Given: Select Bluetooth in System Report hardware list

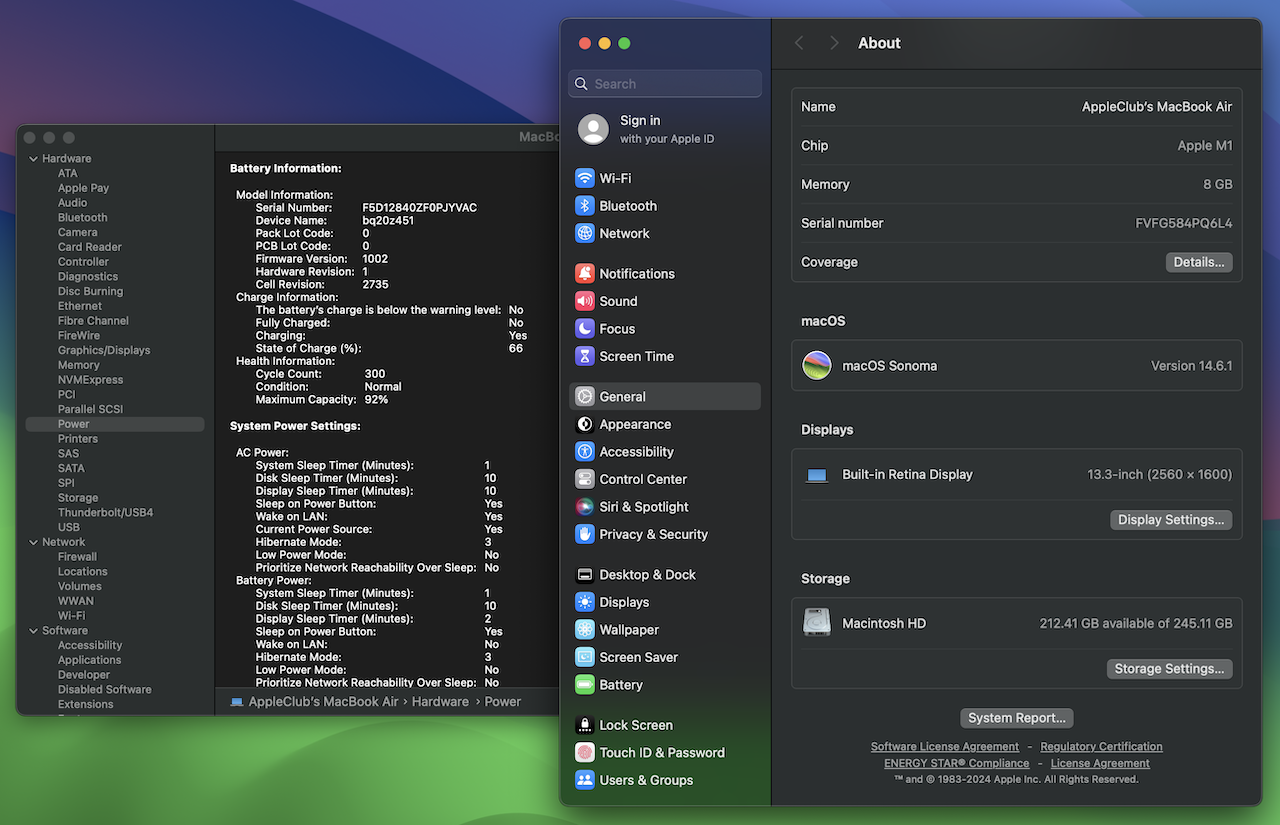Looking at the screenshot, I should [x=82, y=217].
